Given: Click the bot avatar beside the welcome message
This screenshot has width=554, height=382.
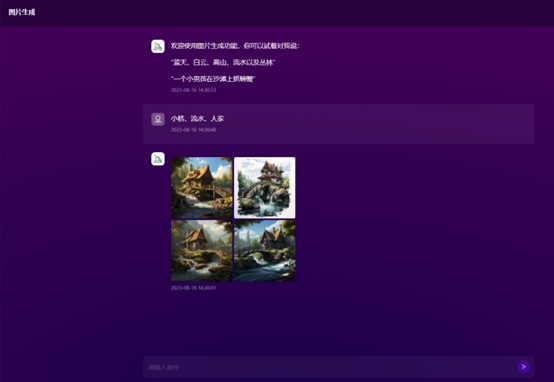Looking at the screenshot, I should [158, 46].
